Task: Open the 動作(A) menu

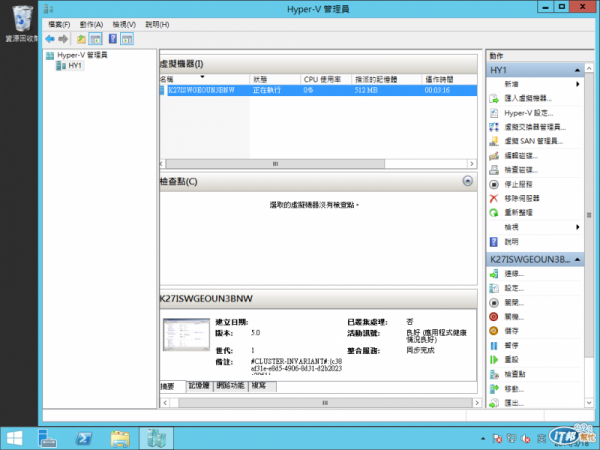Action: [x=91, y=24]
